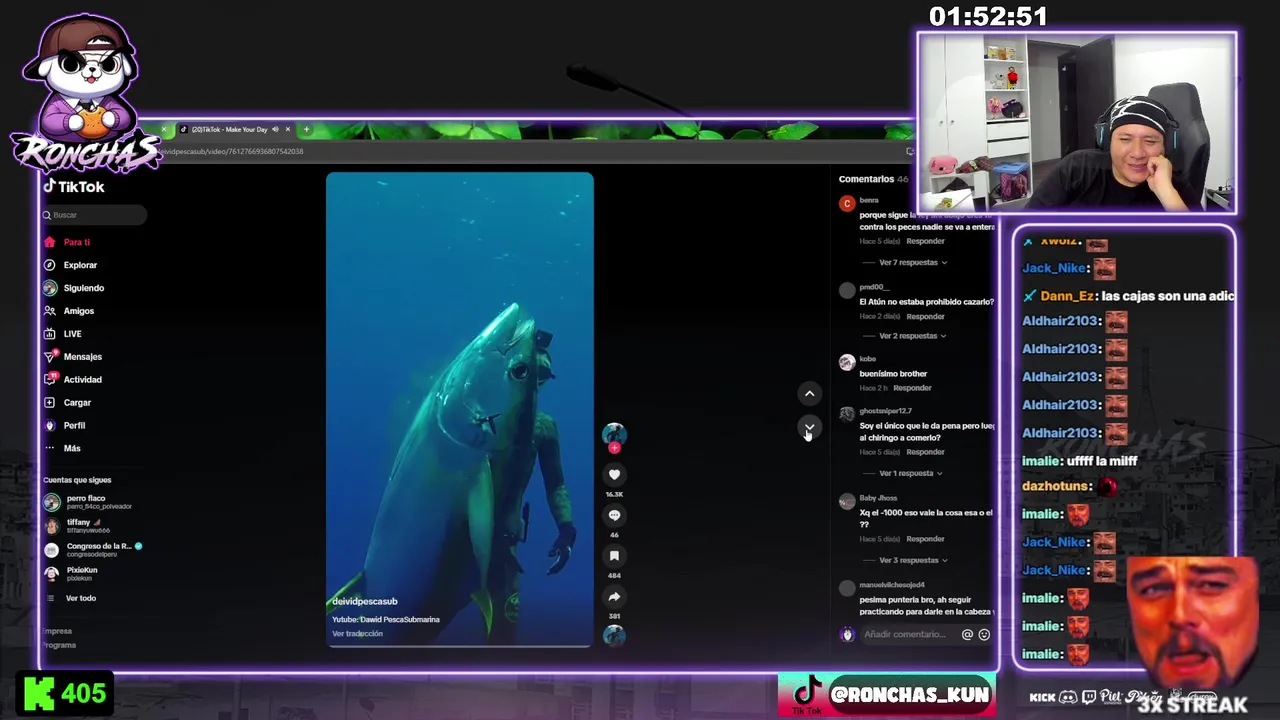Reply to kobe's comment
Image resolution: width=1280 pixels, height=720 pixels.
[912, 388]
